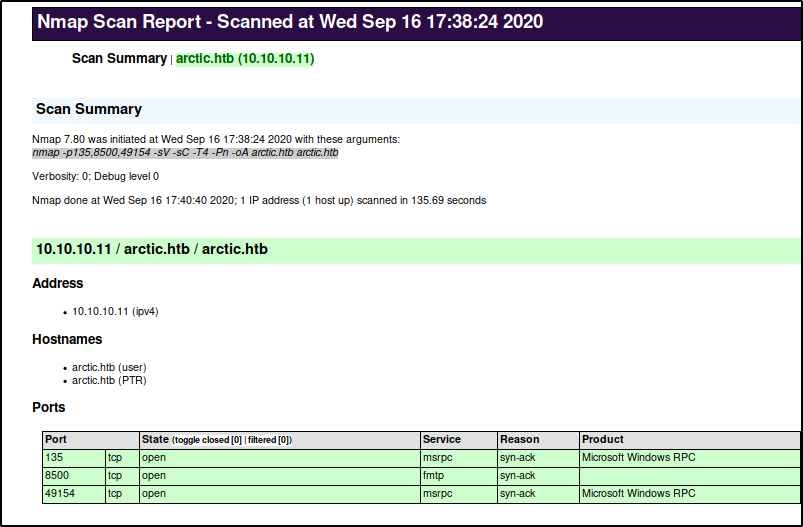This screenshot has height=527, width=803.
Task: Toggle closed [0] ports in State header
Action: tap(208, 440)
